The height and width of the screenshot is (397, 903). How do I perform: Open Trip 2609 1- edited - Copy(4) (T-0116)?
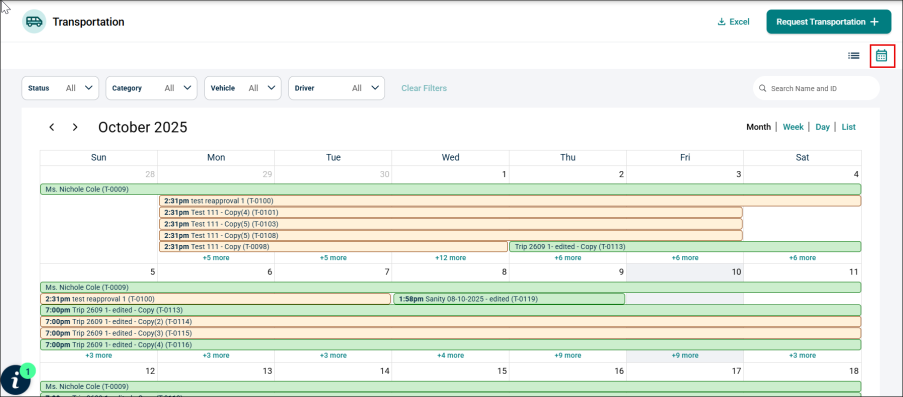(x=451, y=345)
